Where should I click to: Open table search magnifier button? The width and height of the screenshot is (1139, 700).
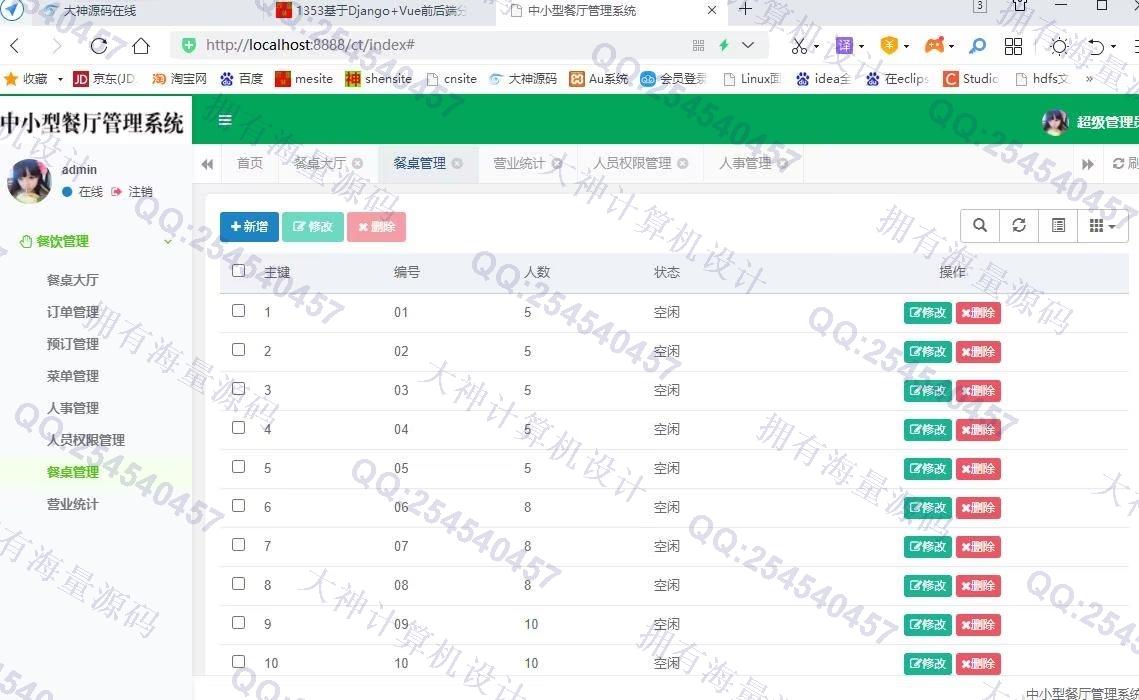tap(980, 225)
